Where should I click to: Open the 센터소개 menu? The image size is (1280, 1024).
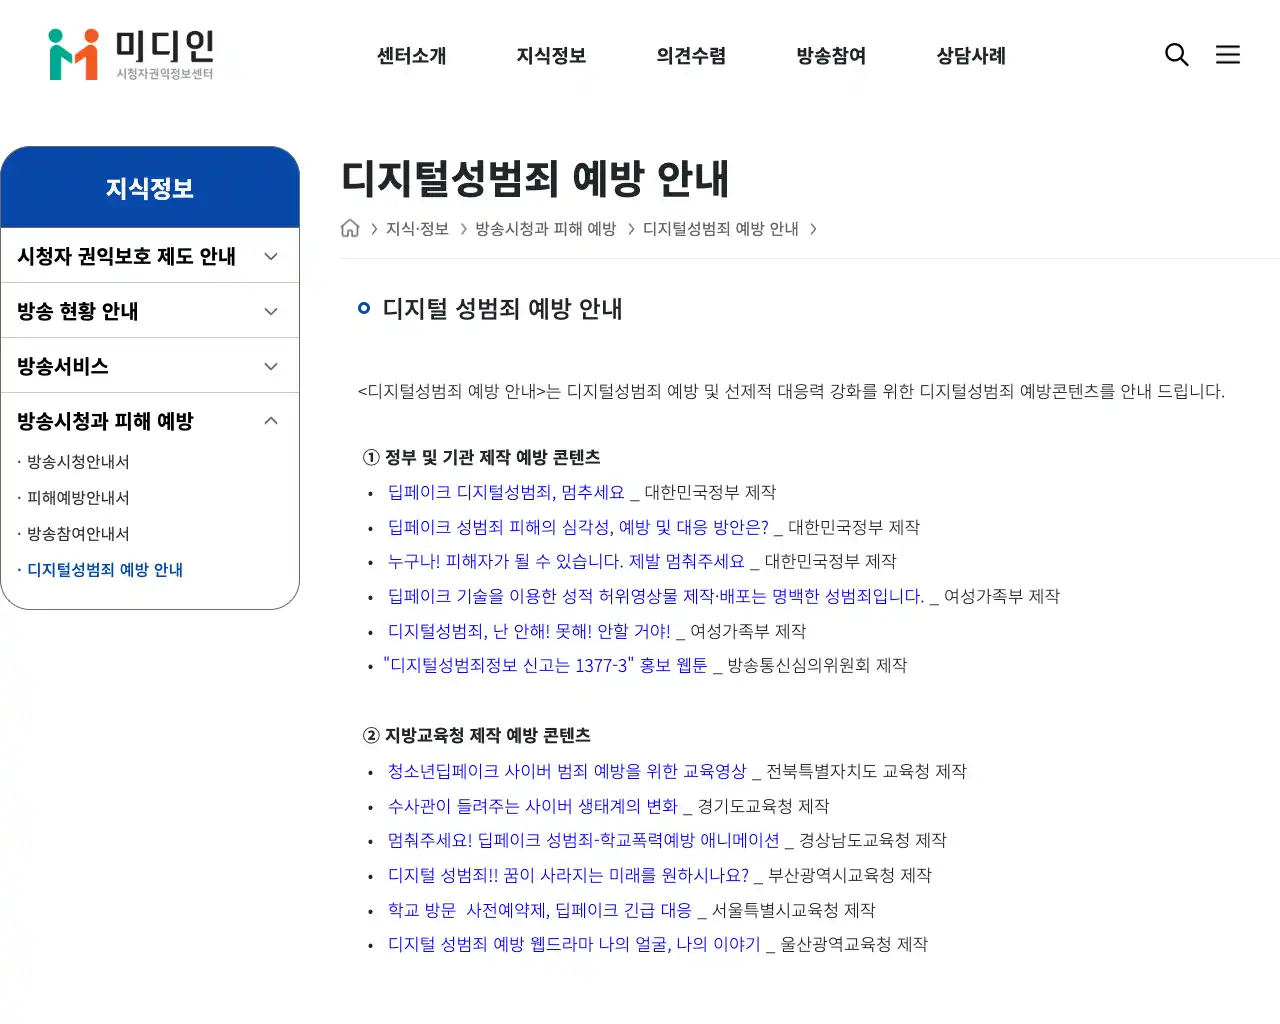click(410, 56)
